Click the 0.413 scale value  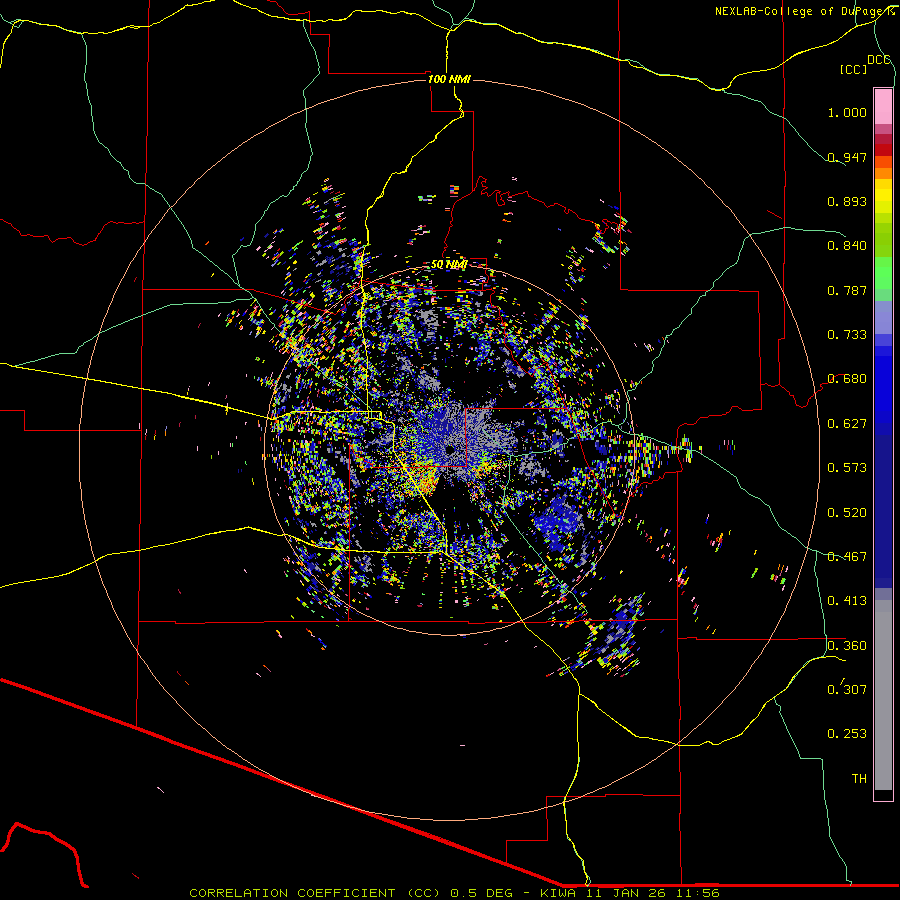tap(847, 601)
